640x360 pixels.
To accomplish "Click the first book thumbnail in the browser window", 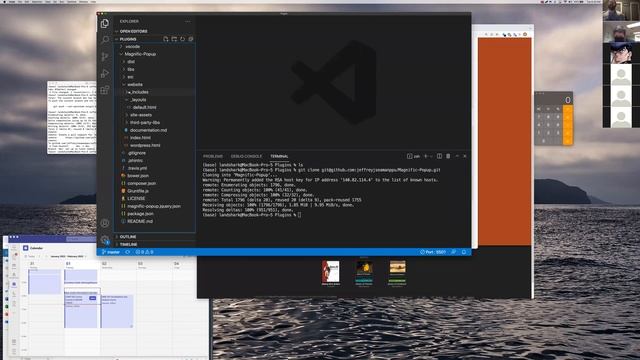I will point(331,272).
